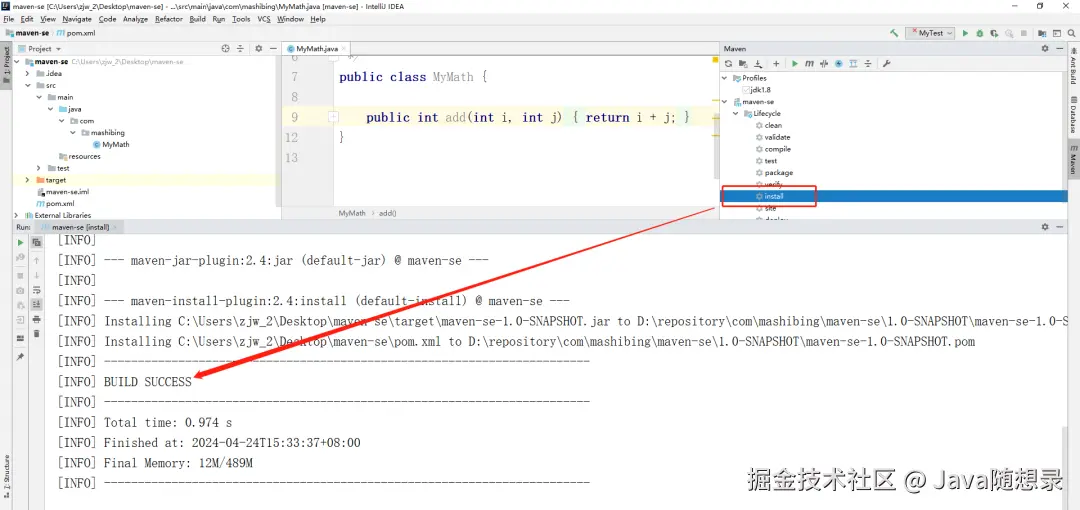The image size is (1080, 510).
Task: Open Run panel gear settings
Action: click(x=1045, y=227)
